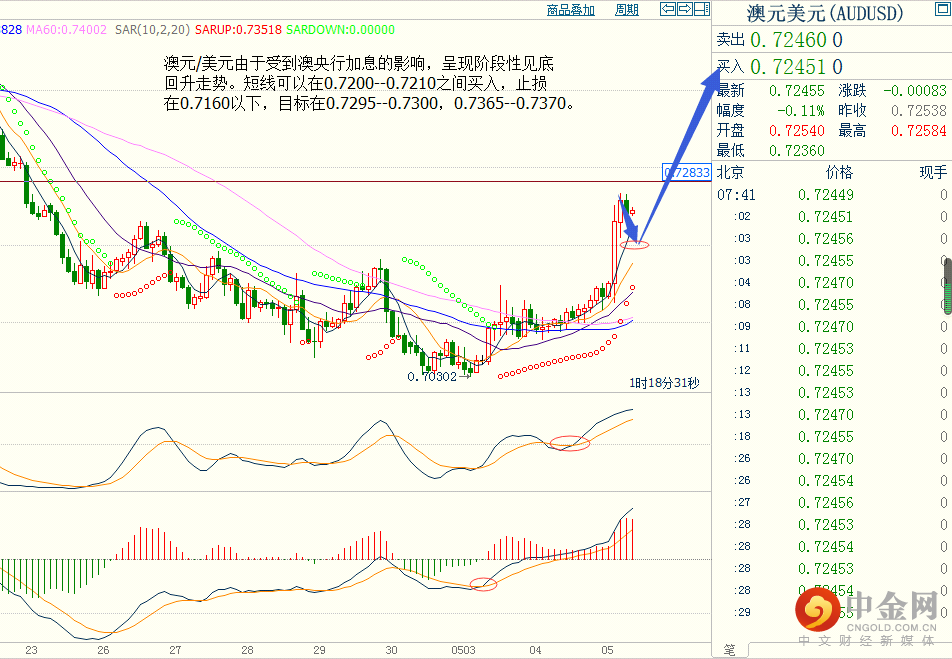Screen dimensions: 952x659
Task: Click the :29 time entry
Action: tap(743, 612)
